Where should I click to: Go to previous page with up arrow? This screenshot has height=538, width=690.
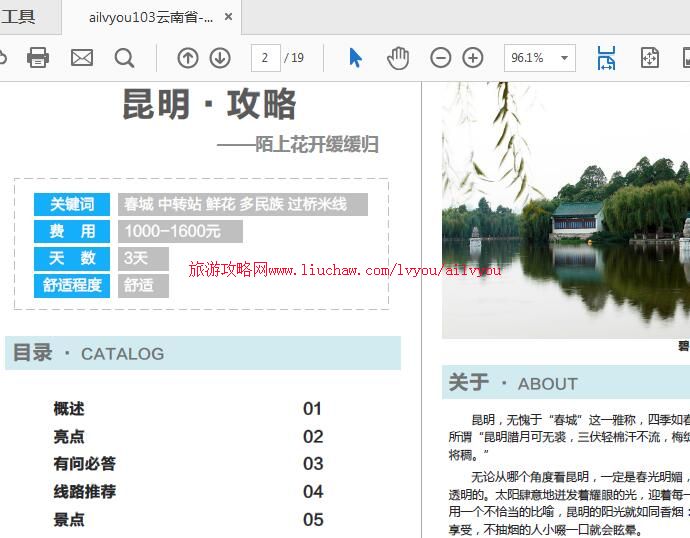[187, 58]
